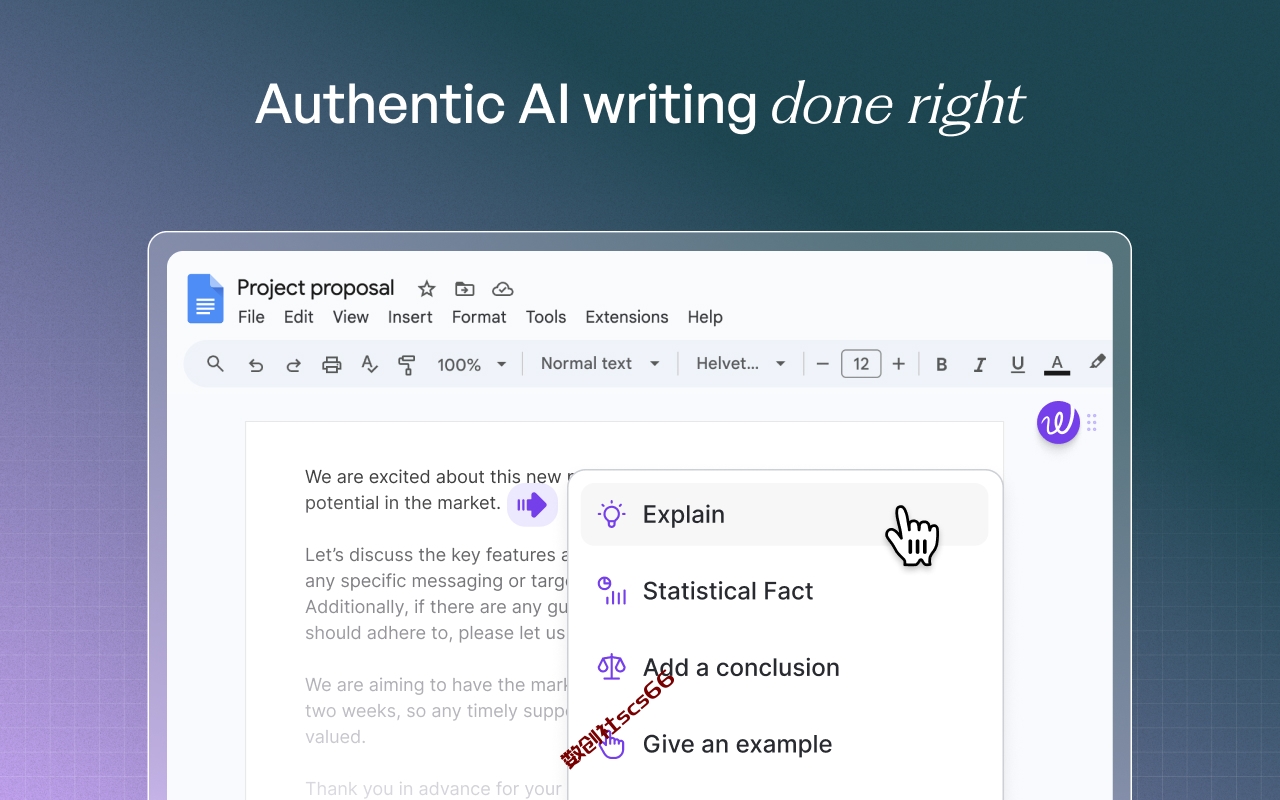Toggle italic formatting

coord(980,365)
